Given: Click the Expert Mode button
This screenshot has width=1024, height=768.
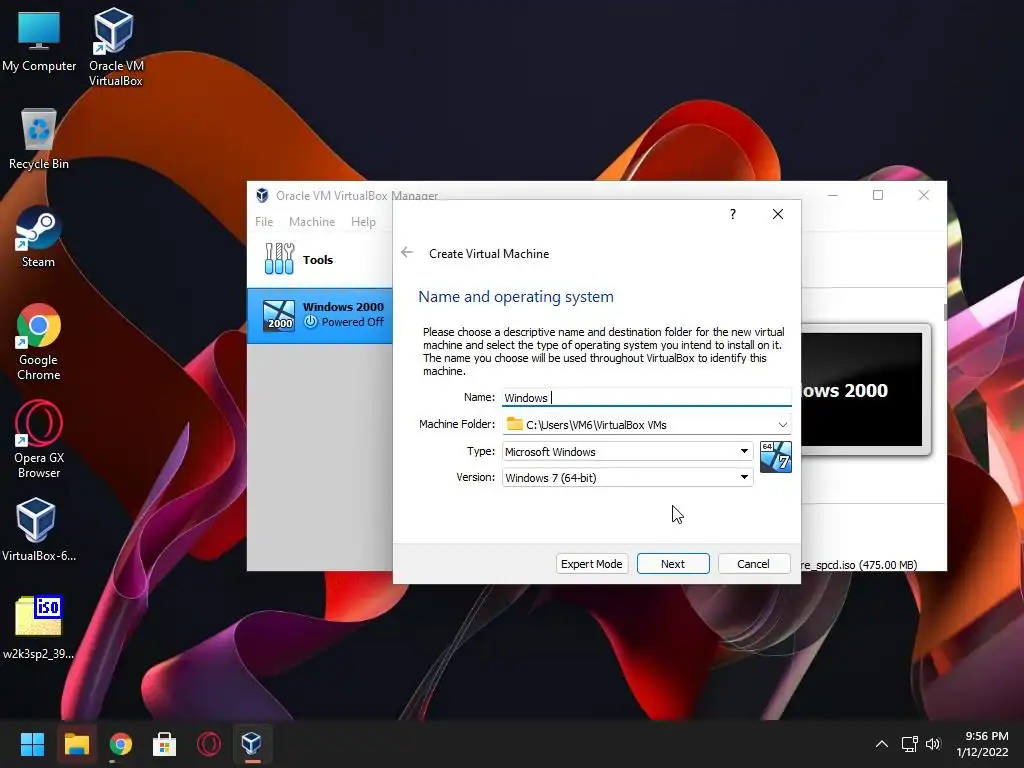Looking at the screenshot, I should point(592,564).
